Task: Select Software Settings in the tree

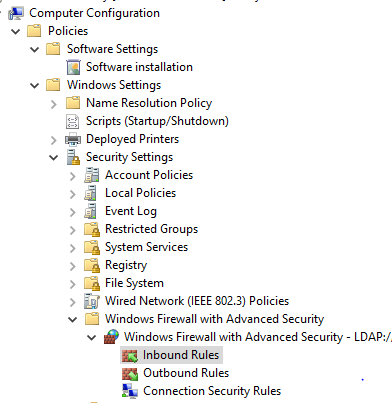Action: [x=112, y=49]
